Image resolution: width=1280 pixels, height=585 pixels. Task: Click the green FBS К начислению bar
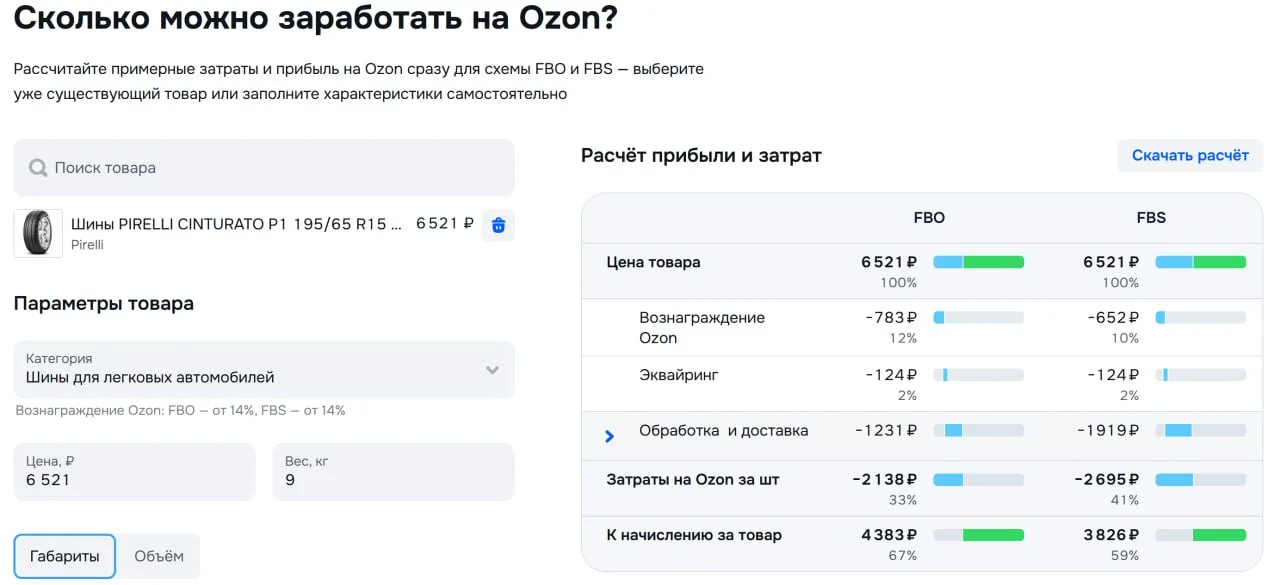[1199, 535]
